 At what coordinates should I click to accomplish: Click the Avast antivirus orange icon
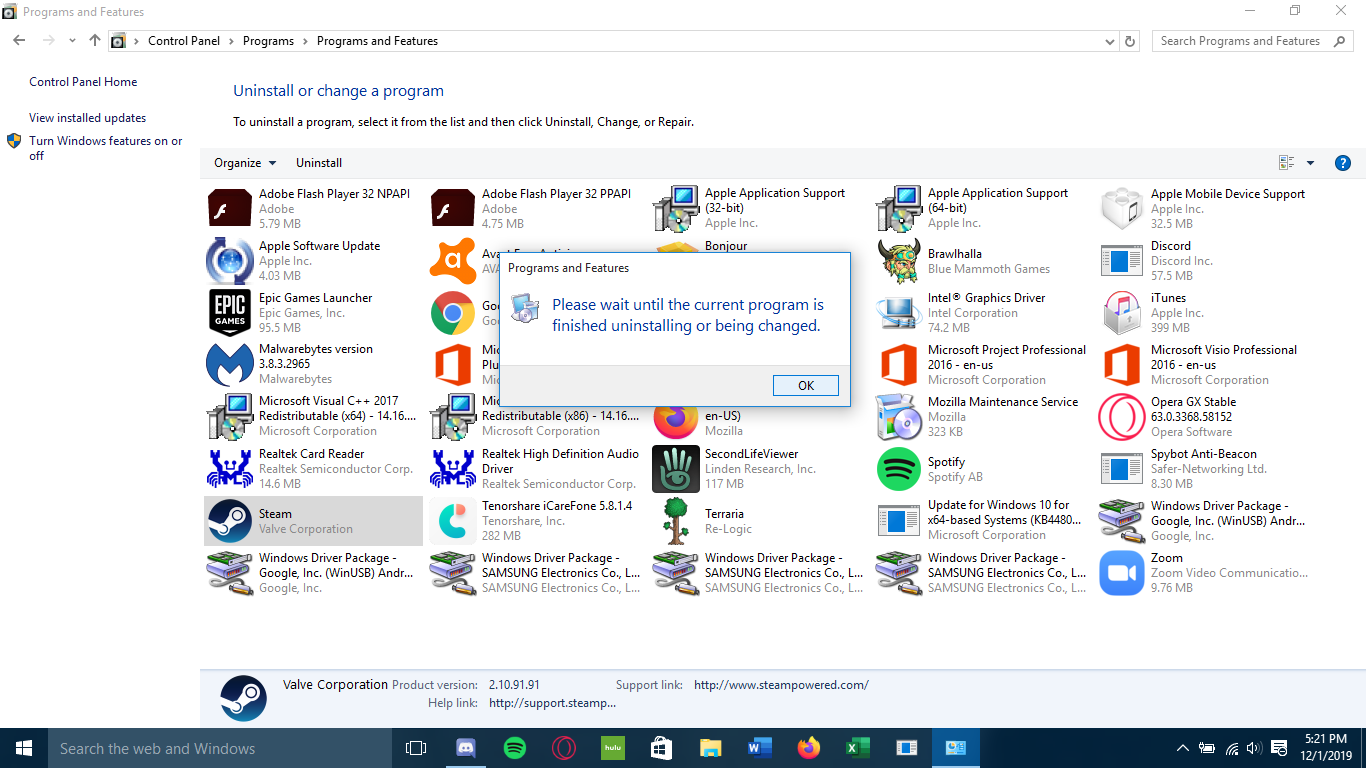(x=453, y=261)
